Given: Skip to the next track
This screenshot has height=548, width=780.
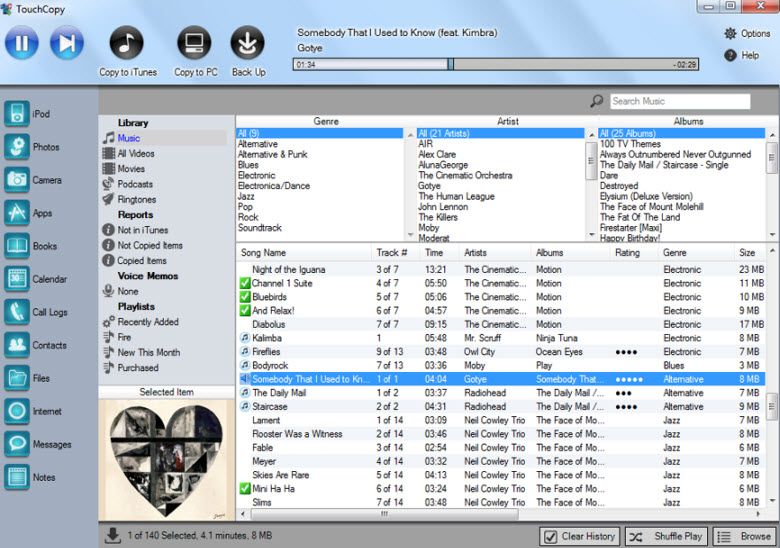Looking at the screenshot, I should click(67, 43).
